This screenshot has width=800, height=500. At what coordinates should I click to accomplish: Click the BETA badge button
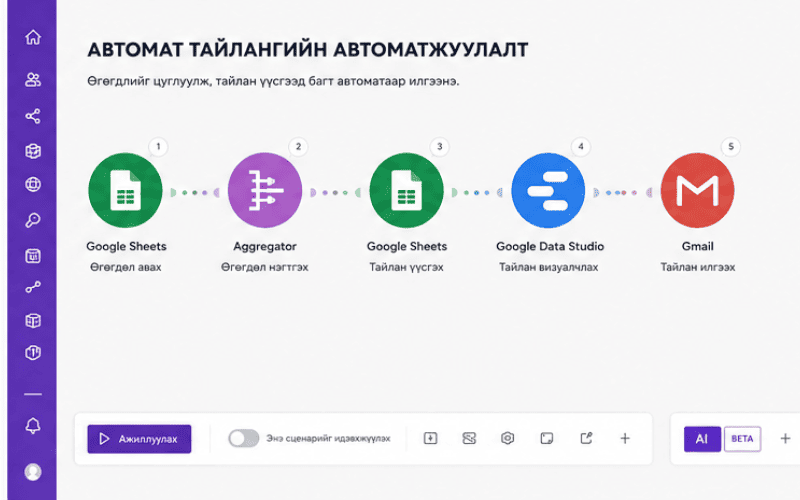point(742,439)
